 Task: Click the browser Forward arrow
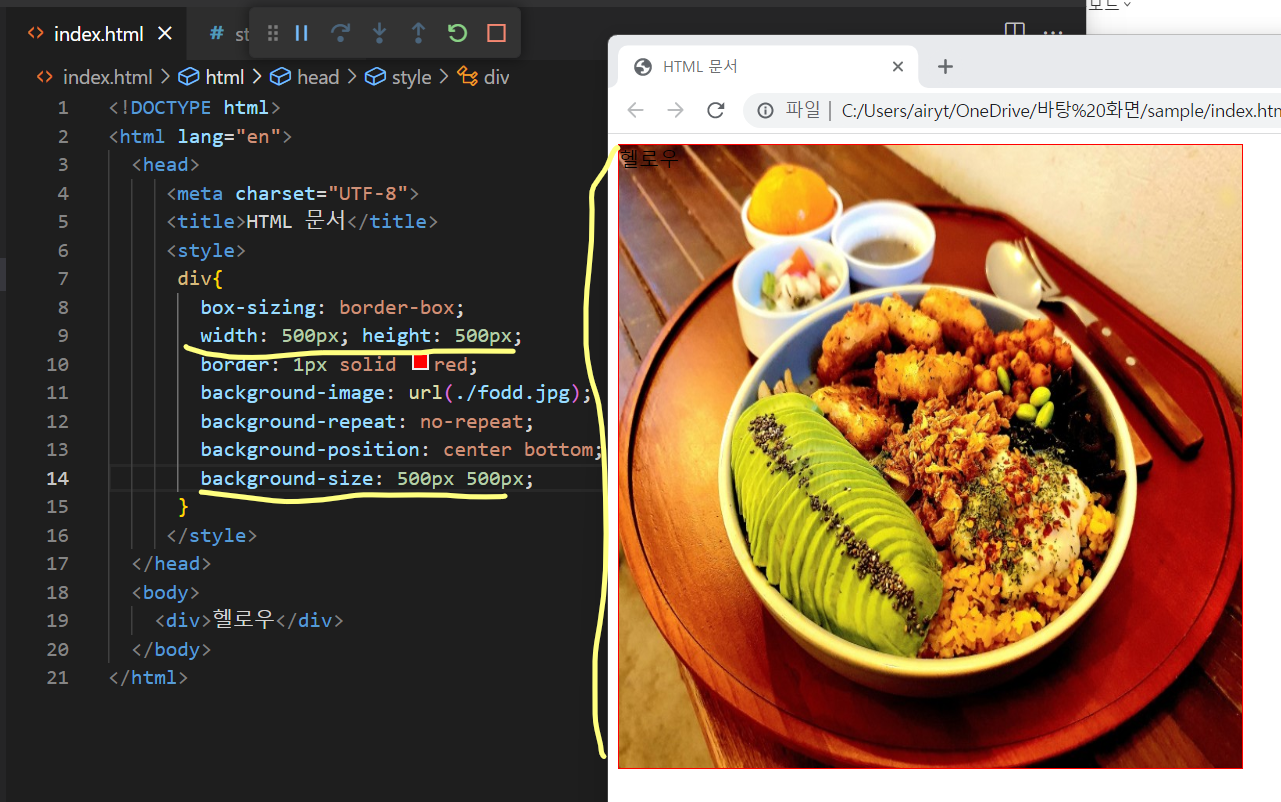(x=675, y=110)
